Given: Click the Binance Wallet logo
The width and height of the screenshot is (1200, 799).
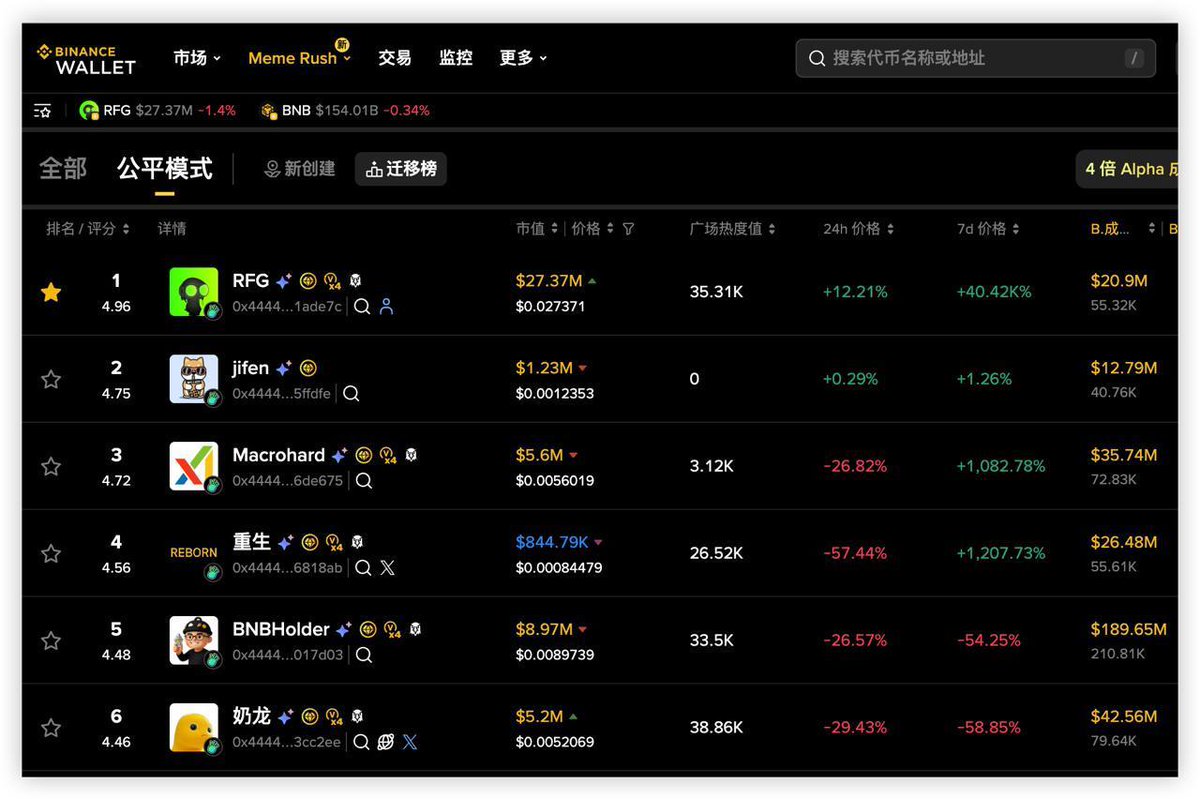Looking at the screenshot, I should click(86, 58).
